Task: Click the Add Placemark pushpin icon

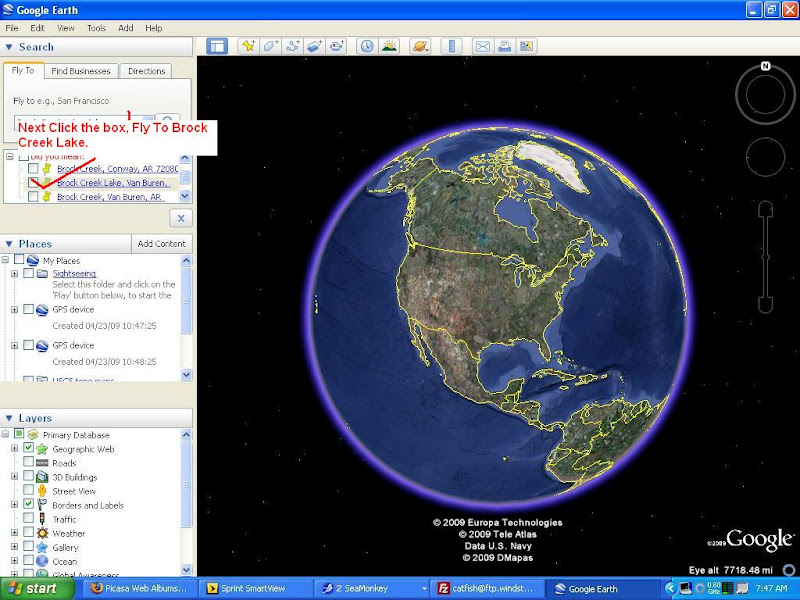Action: pyautogui.click(x=247, y=46)
